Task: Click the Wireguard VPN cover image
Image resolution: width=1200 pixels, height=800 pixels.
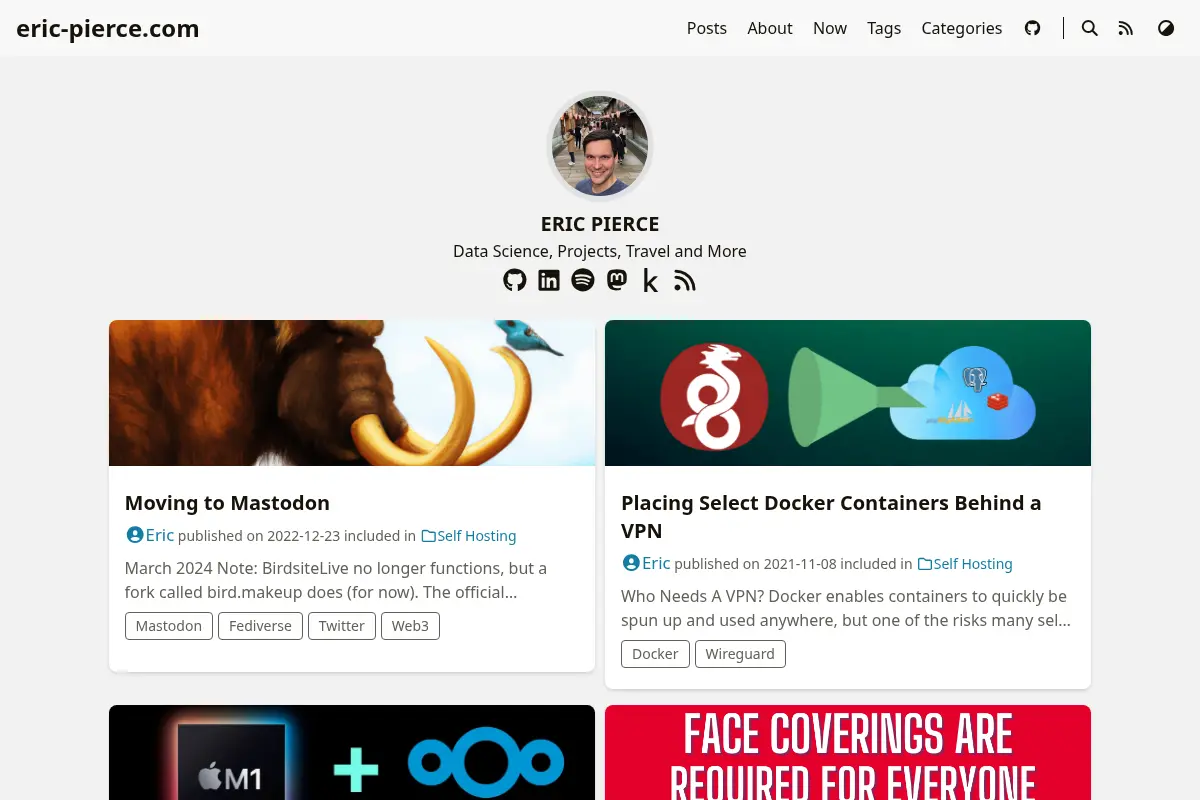Action: (848, 393)
